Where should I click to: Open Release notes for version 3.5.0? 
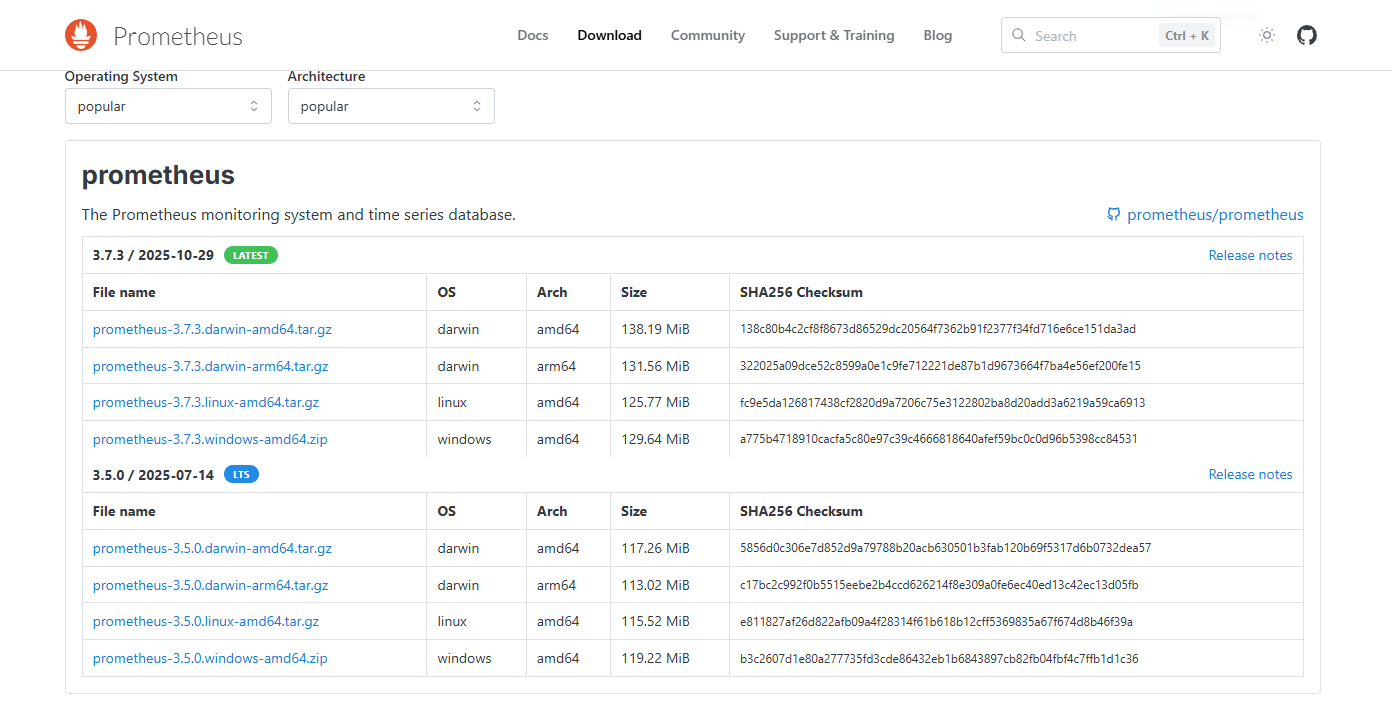pyautogui.click(x=1250, y=474)
